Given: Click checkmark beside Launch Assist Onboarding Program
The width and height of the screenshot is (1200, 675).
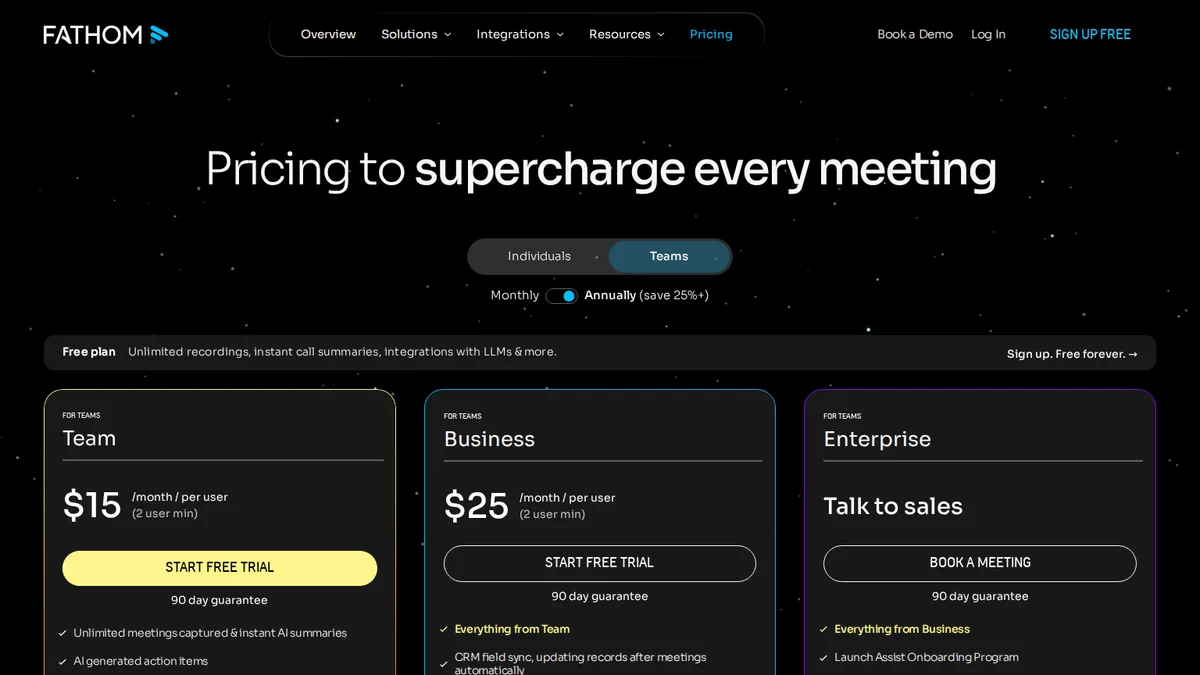Looking at the screenshot, I should [x=824, y=657].
